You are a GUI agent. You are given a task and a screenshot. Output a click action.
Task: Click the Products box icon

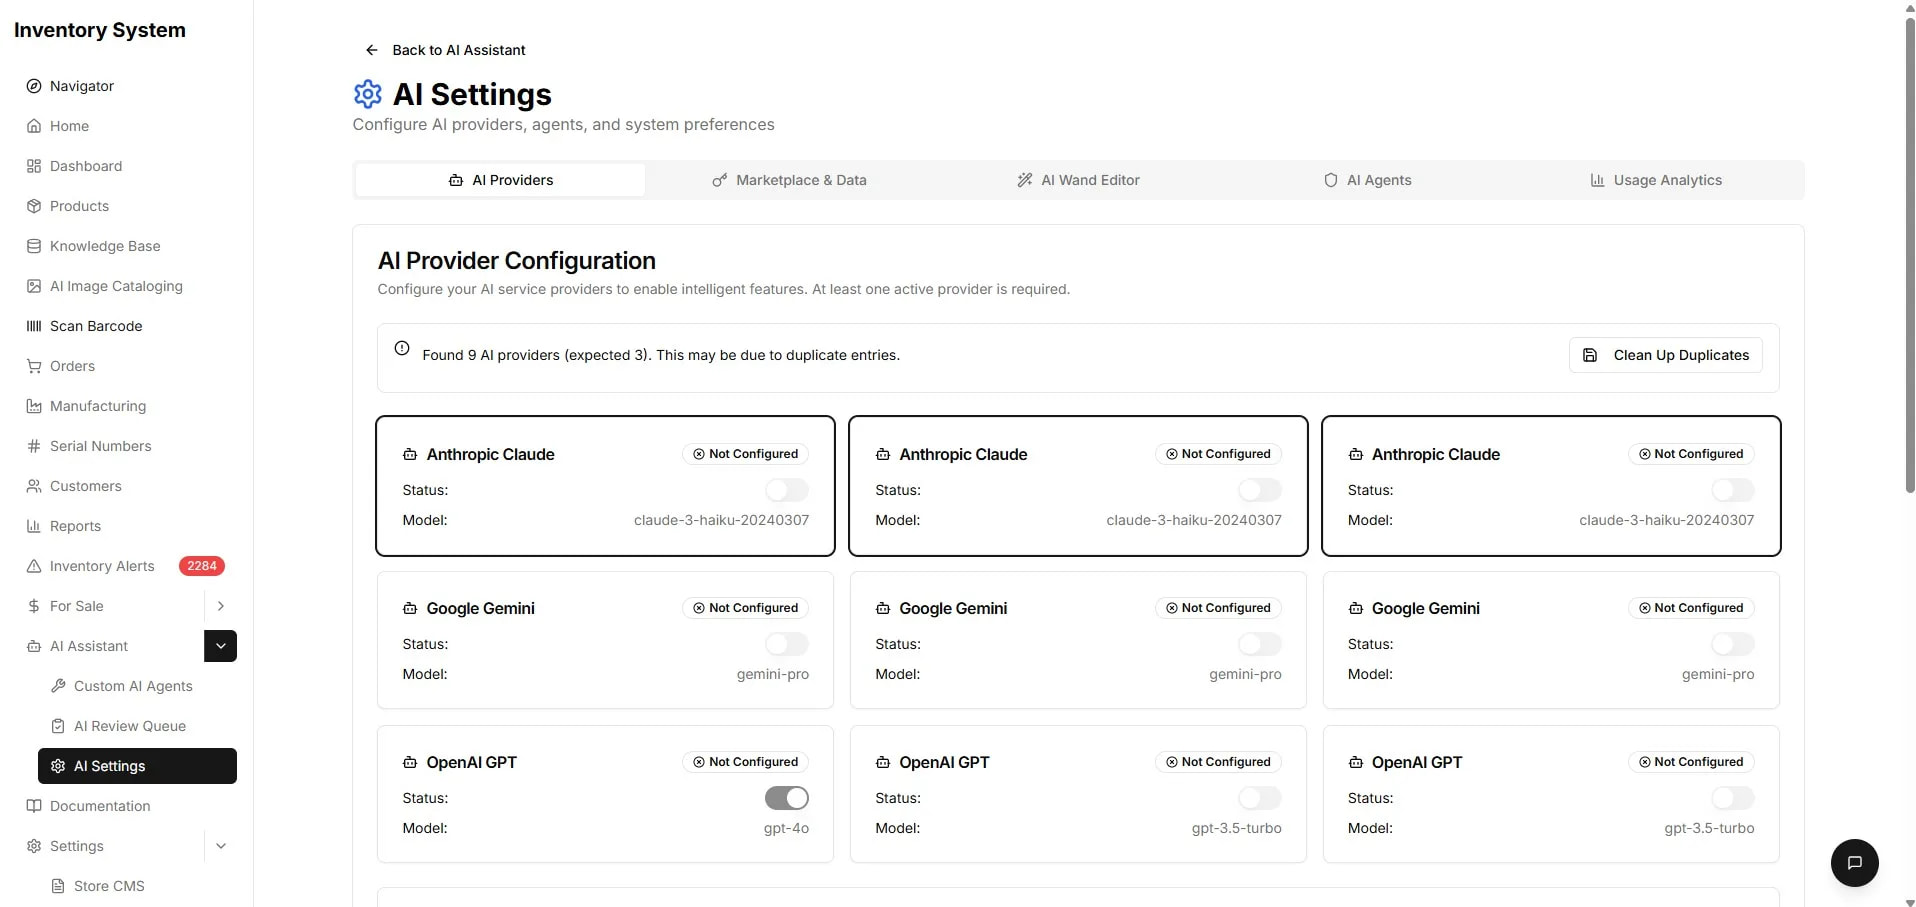pos(34,206)
